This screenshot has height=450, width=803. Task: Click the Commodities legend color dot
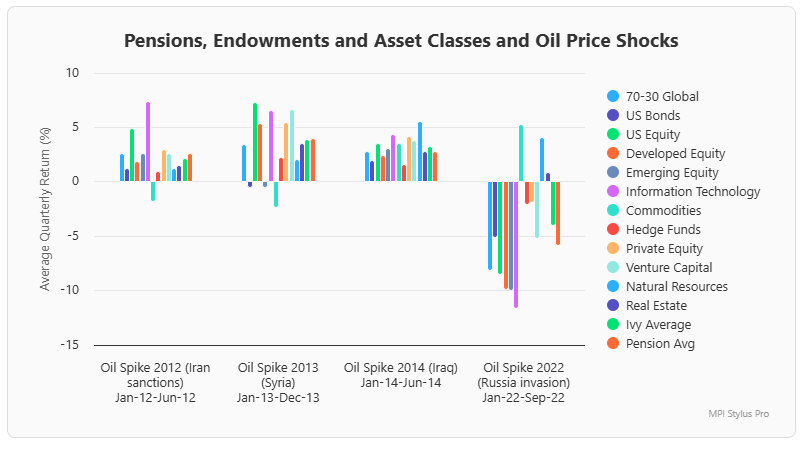pos(613,211)
